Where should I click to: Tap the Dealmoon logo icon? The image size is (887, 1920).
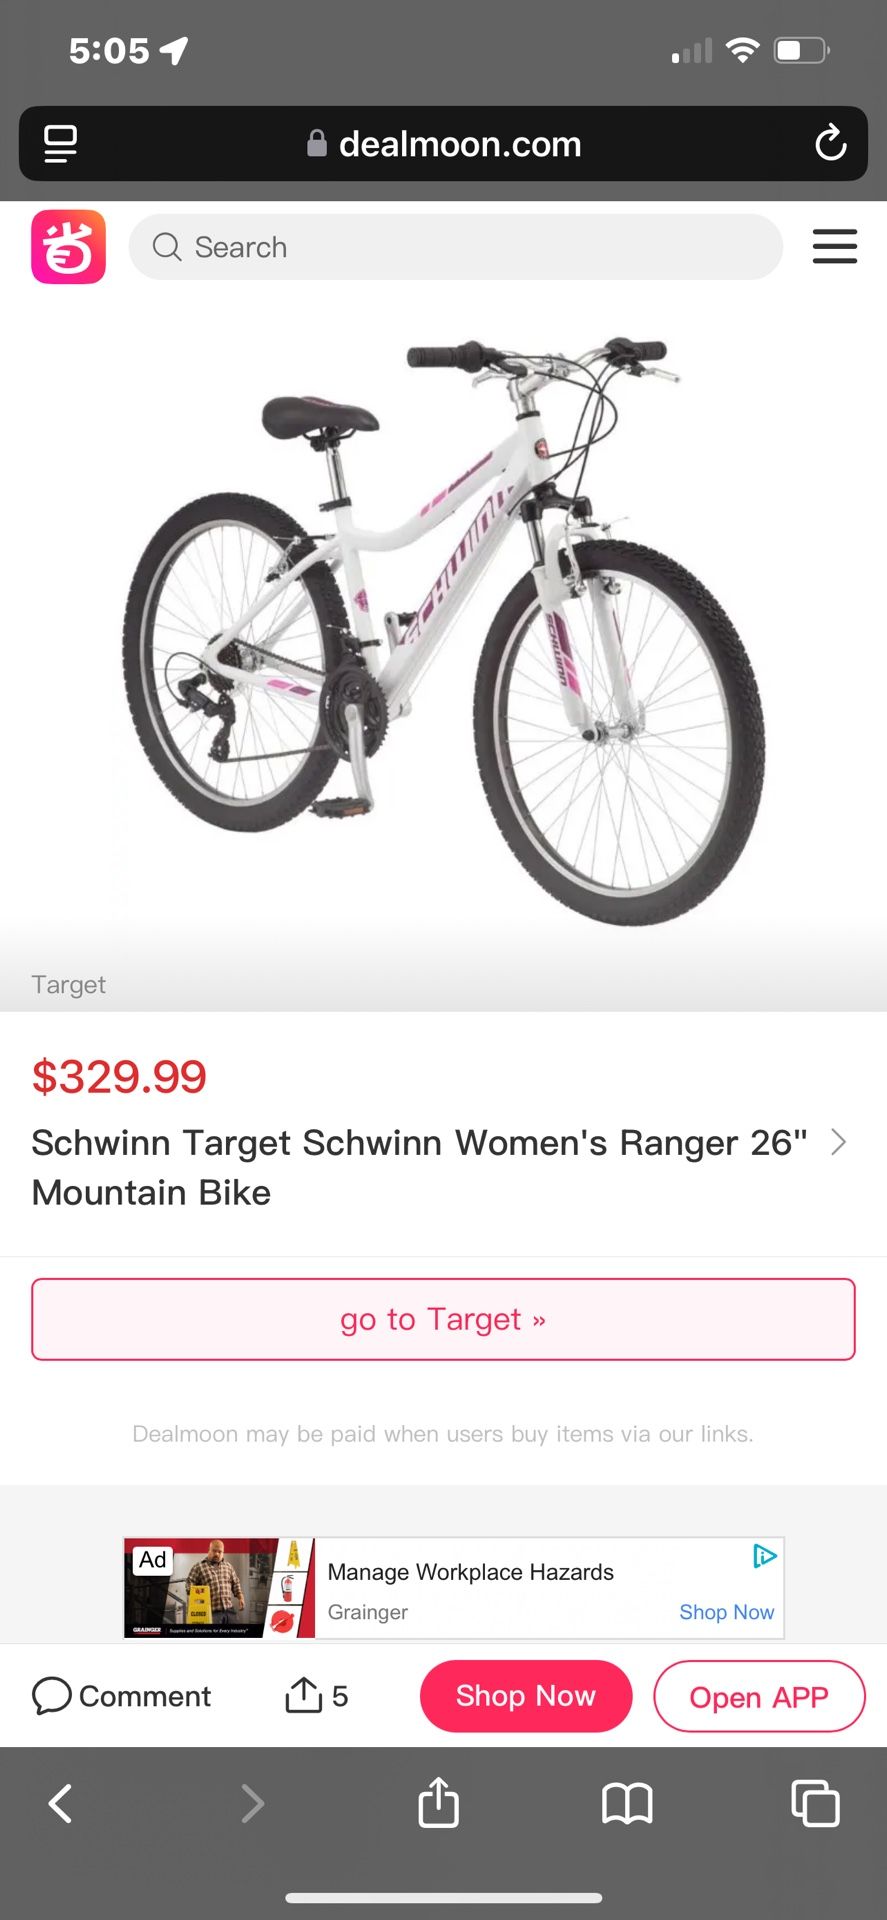[x=68, y=247]
